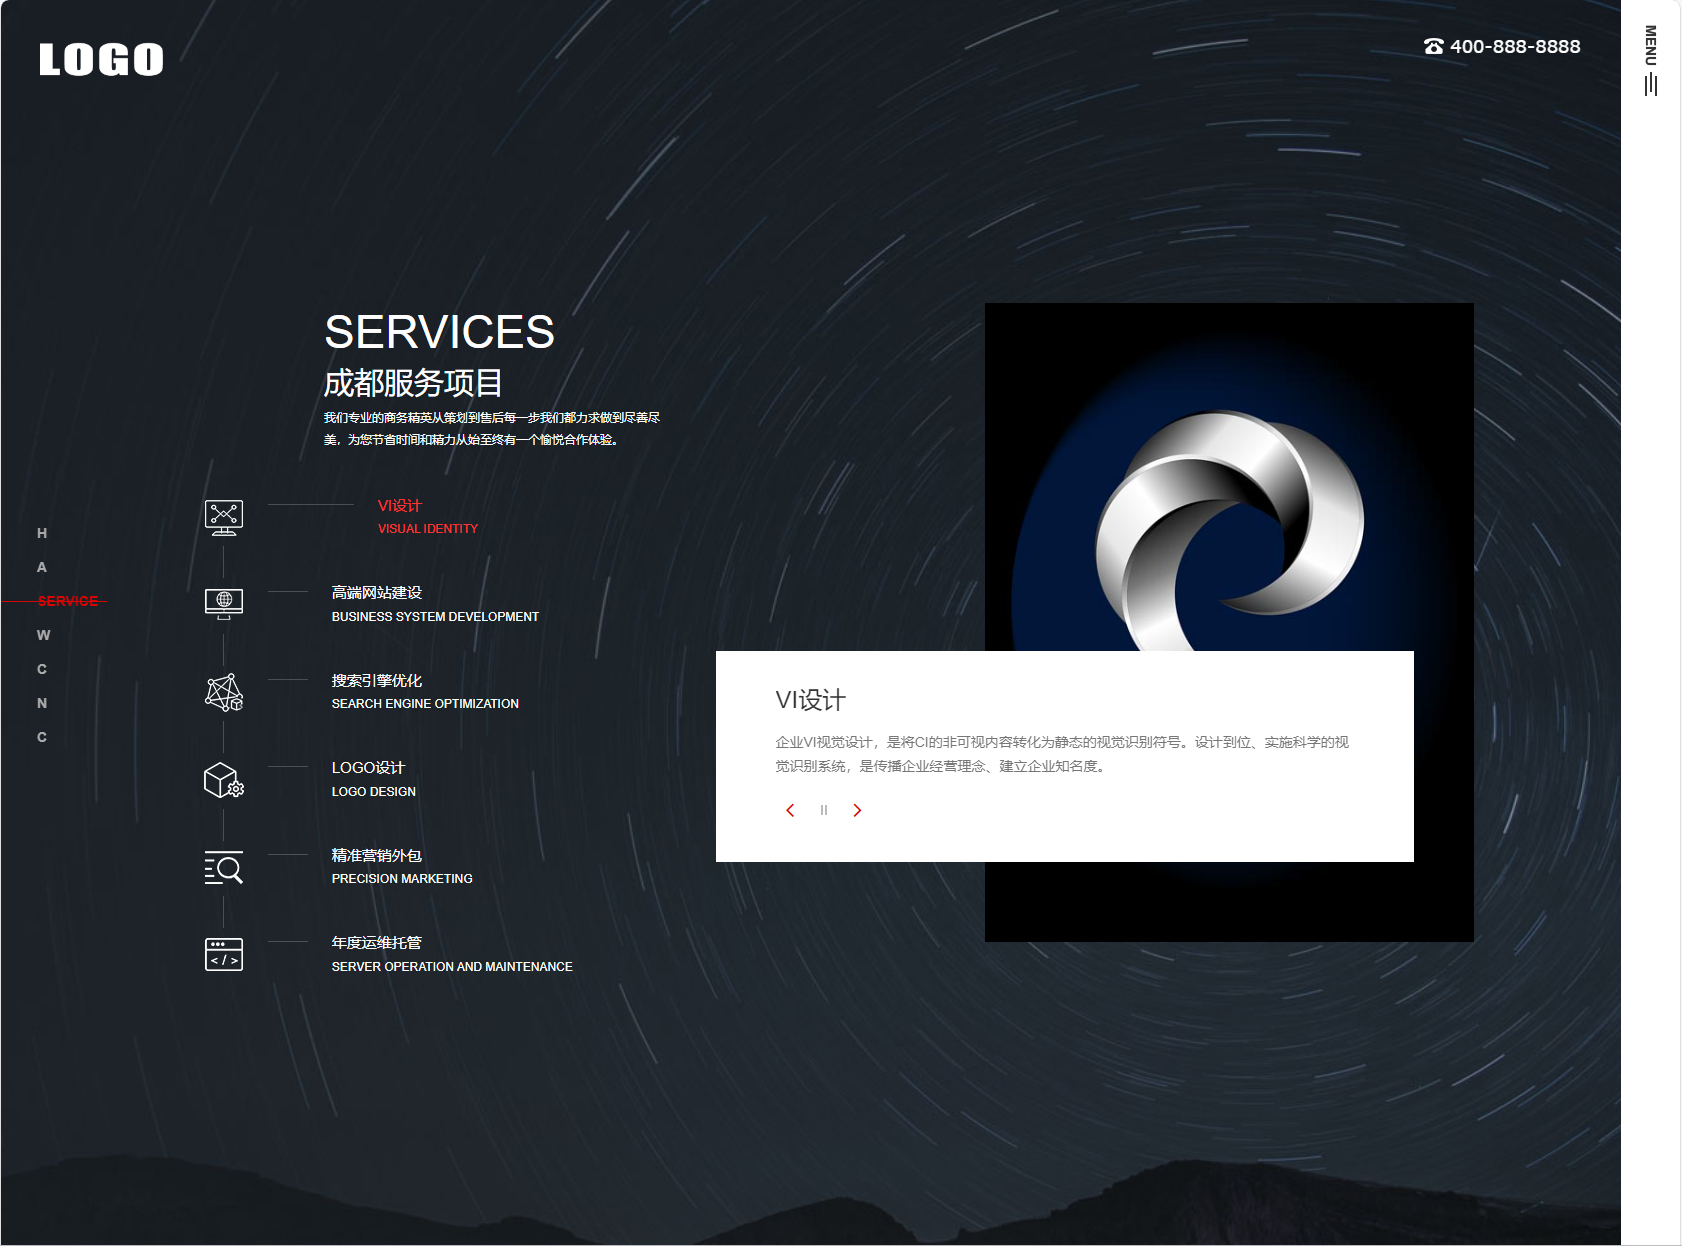Select the W side navigation item

pyautogui.click(x=43, y=635)
